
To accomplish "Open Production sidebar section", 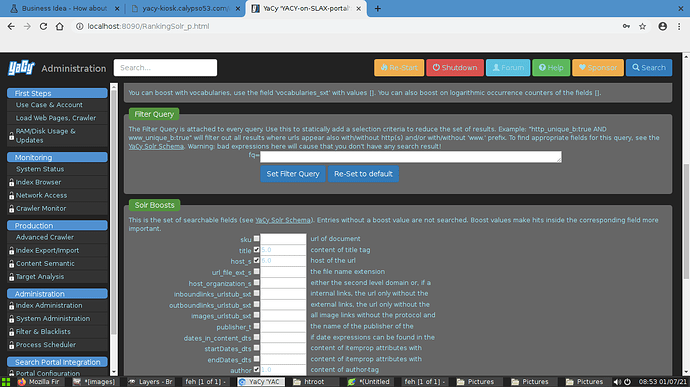I will (x=57, y=225).
